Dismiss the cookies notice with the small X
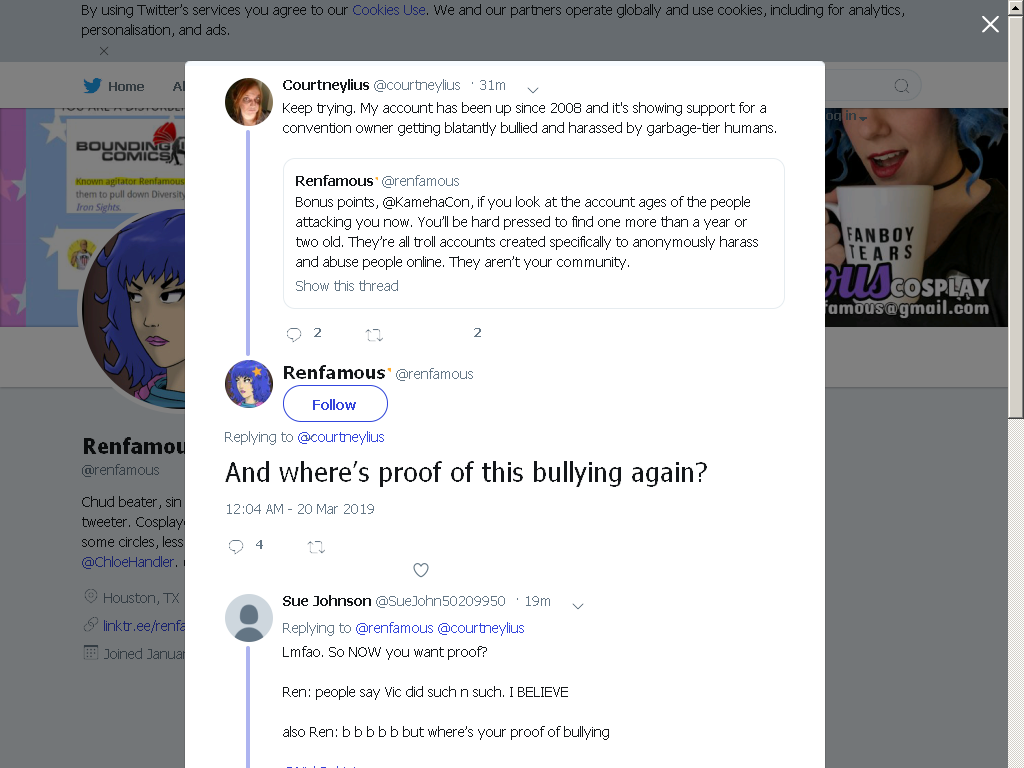Screen dimensions: 1024x768 pyautogui.click(x=104, y=50)
